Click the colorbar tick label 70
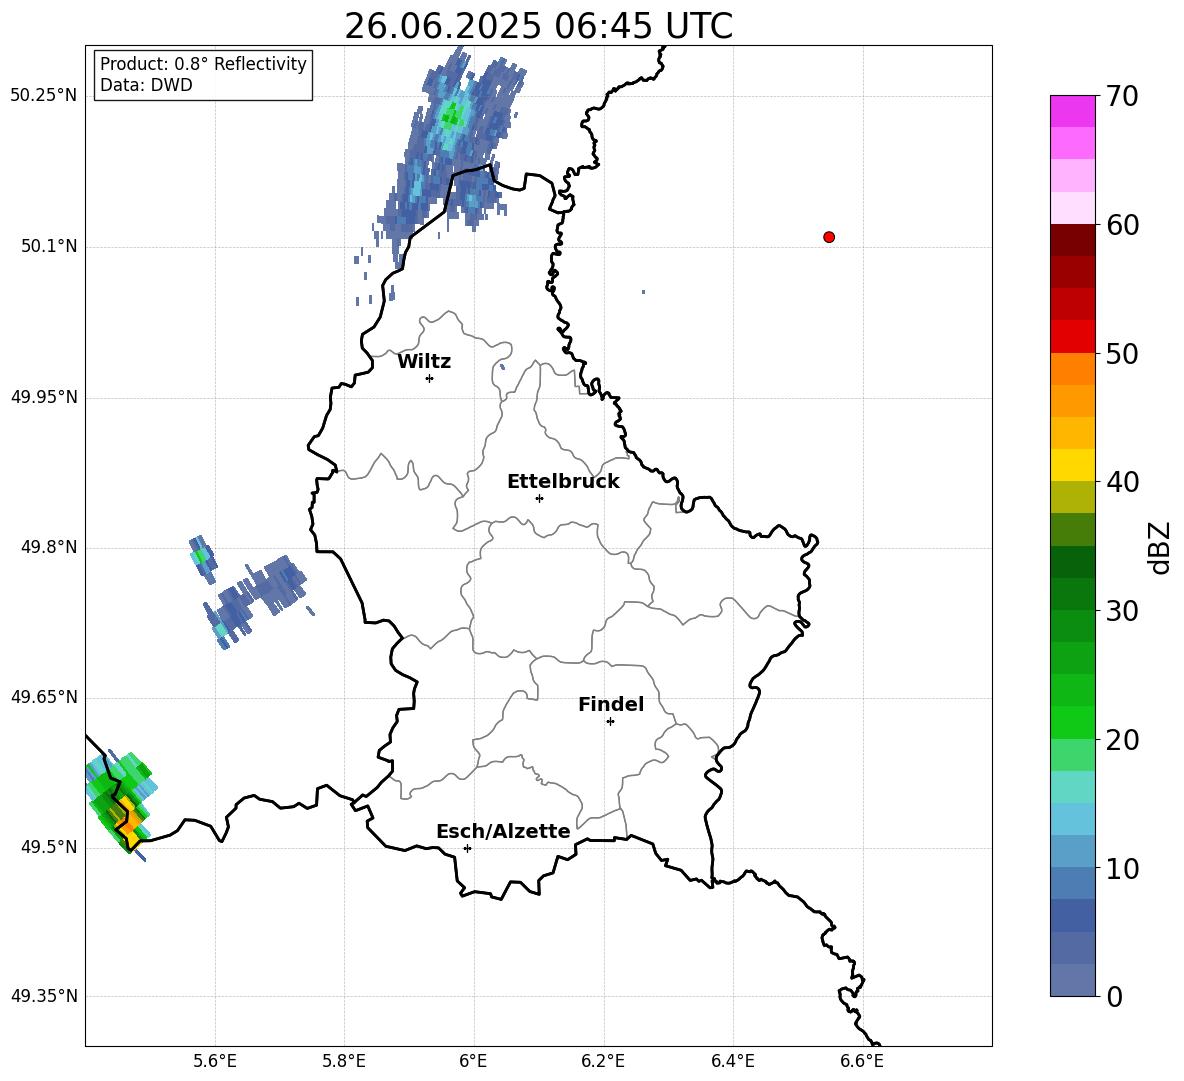This screenshot has height=1081, width=1184. 1122,97
